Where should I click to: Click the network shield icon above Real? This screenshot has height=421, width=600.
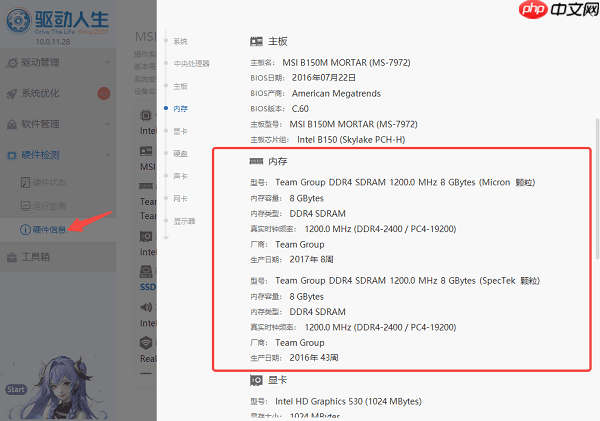point(146,343)
